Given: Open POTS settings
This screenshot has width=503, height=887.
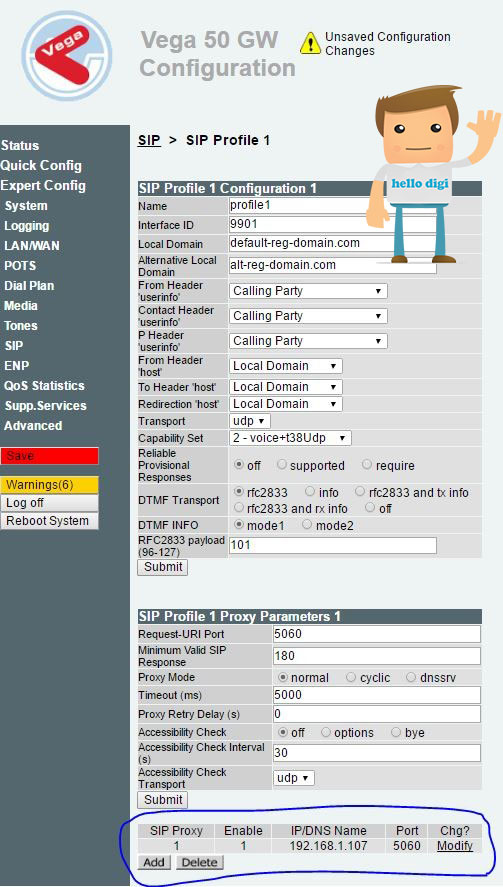Looking at the screenshot, I should (20, 265).
